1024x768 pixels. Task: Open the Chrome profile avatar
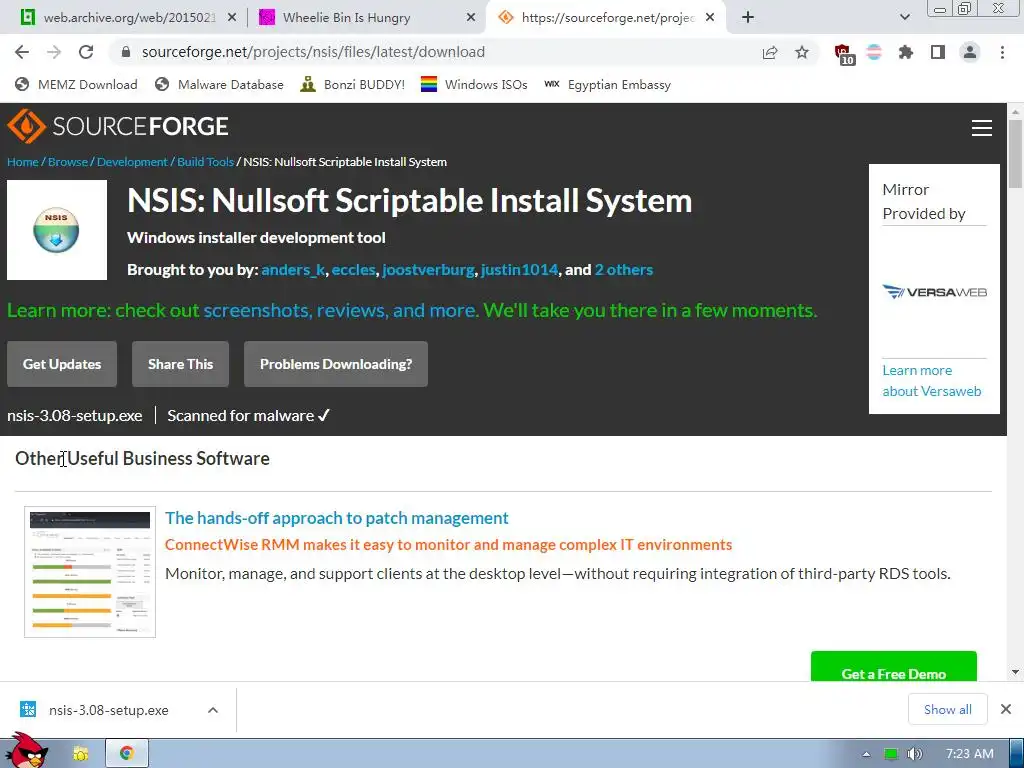coord(970,52)
